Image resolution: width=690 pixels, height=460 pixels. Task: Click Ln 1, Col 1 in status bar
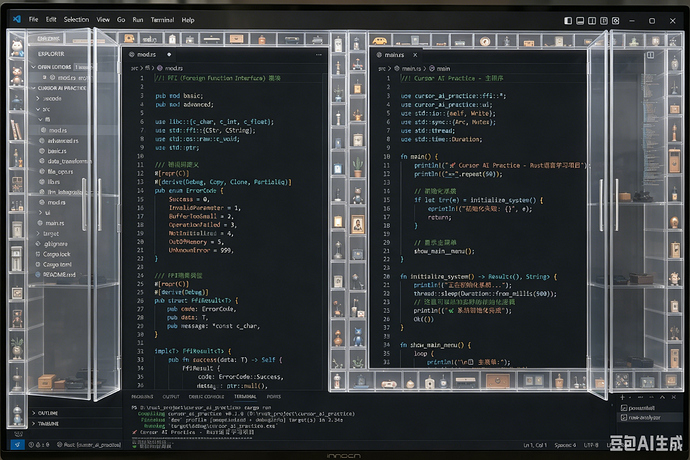click(x=535, y=445)
